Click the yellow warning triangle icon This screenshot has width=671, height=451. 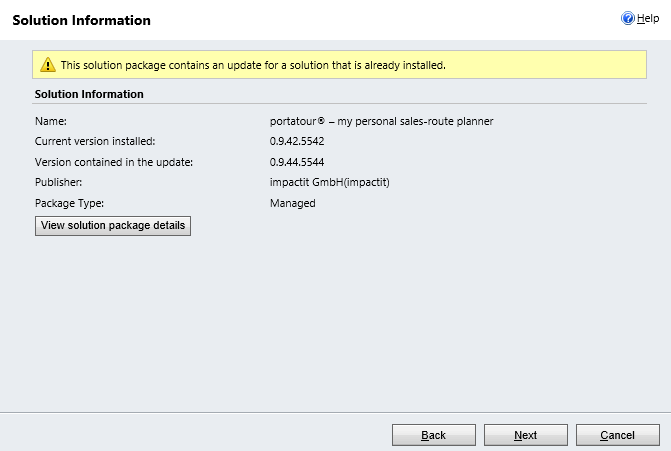point(48,65)
